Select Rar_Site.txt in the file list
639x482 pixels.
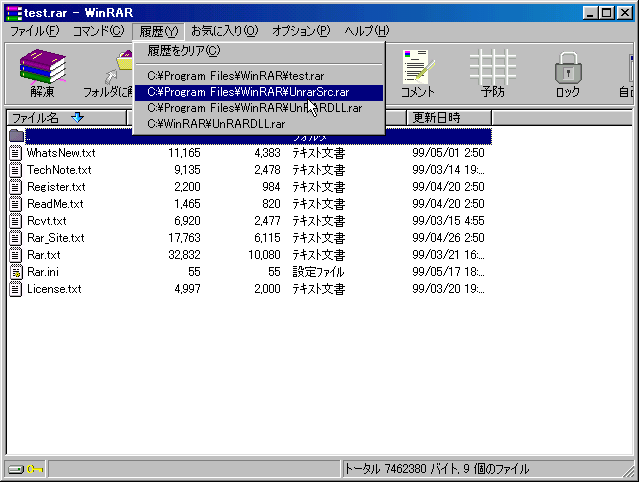(55, 238)
